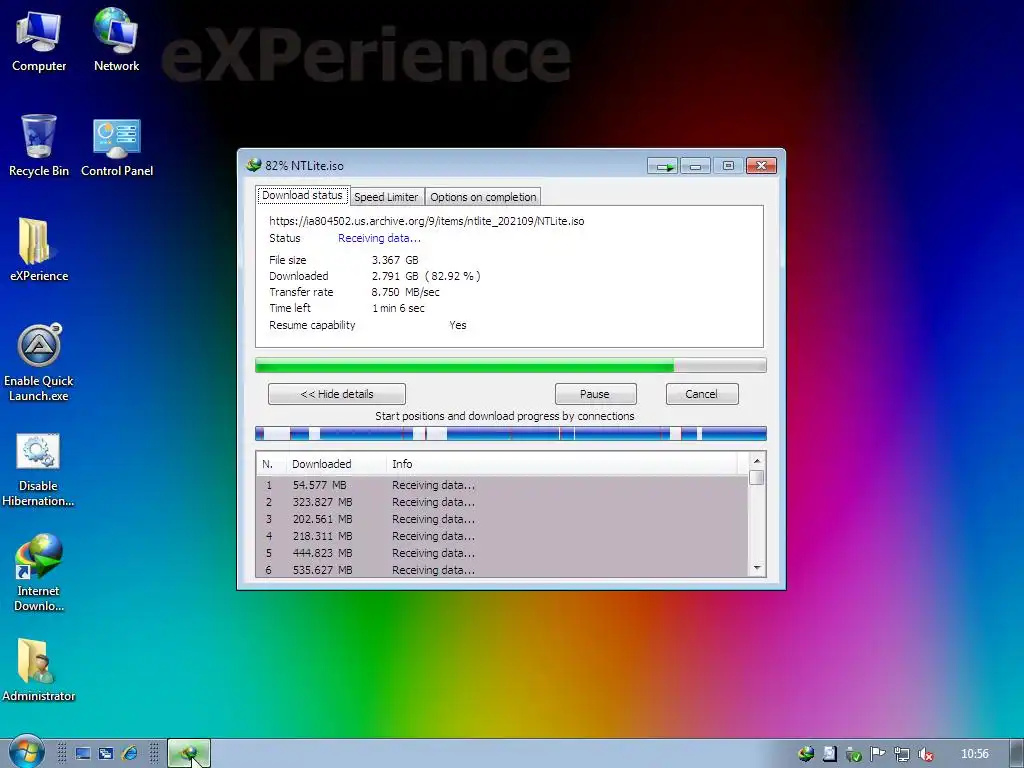1024x768 pixels.
Task: Select Disable Hibernation desktop icon
Action: (x=38, y=469)
